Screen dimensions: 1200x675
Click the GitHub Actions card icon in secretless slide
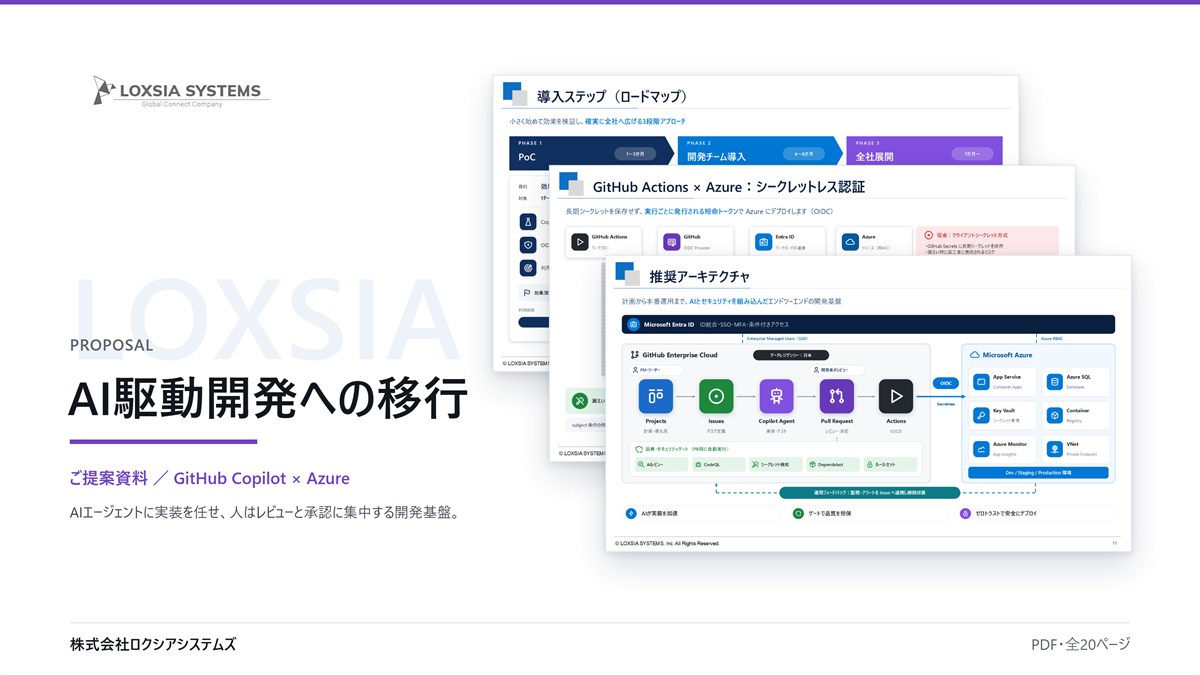coord(579,242)
